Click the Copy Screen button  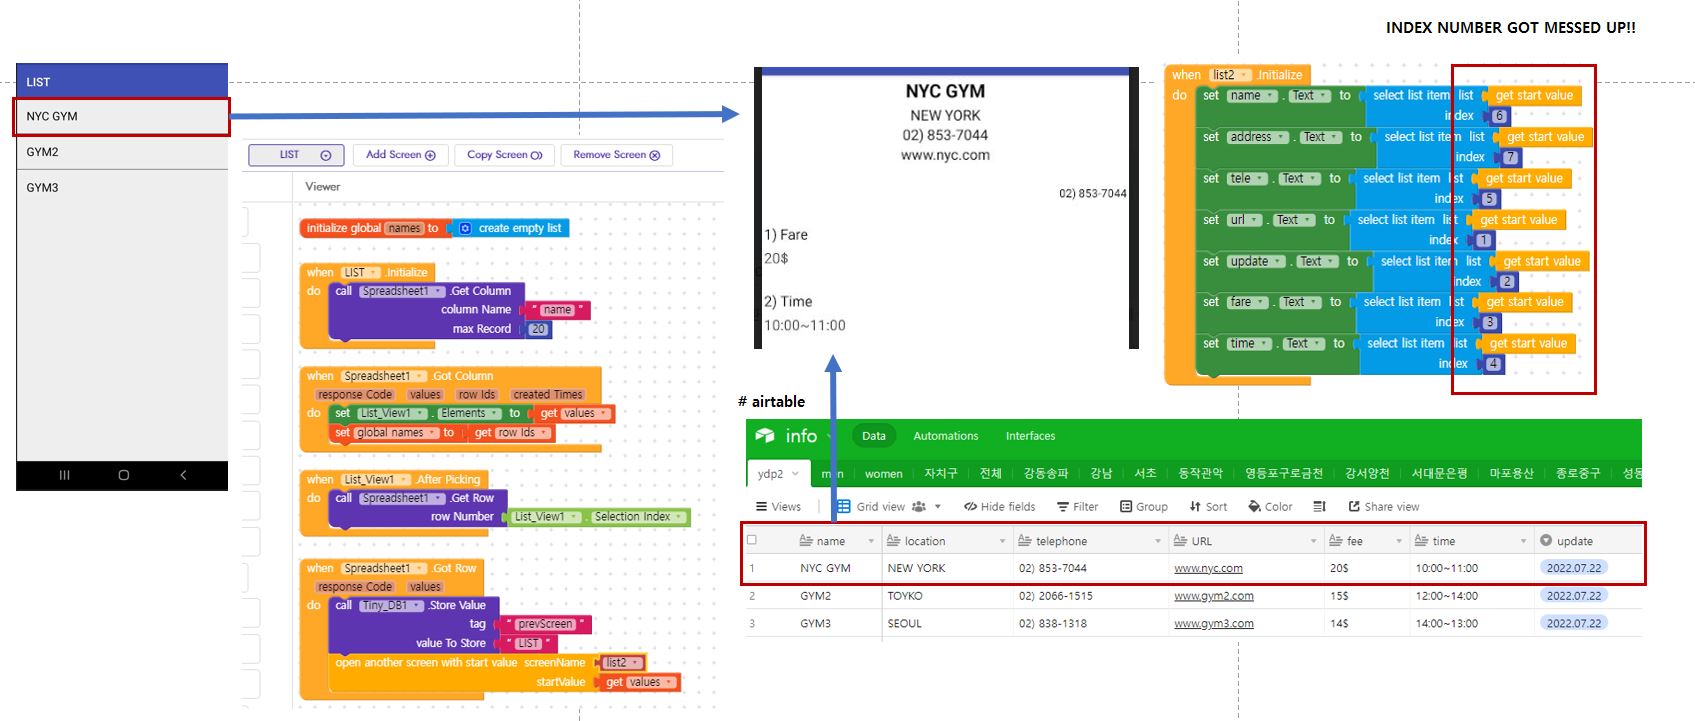[x=505, y=155]
